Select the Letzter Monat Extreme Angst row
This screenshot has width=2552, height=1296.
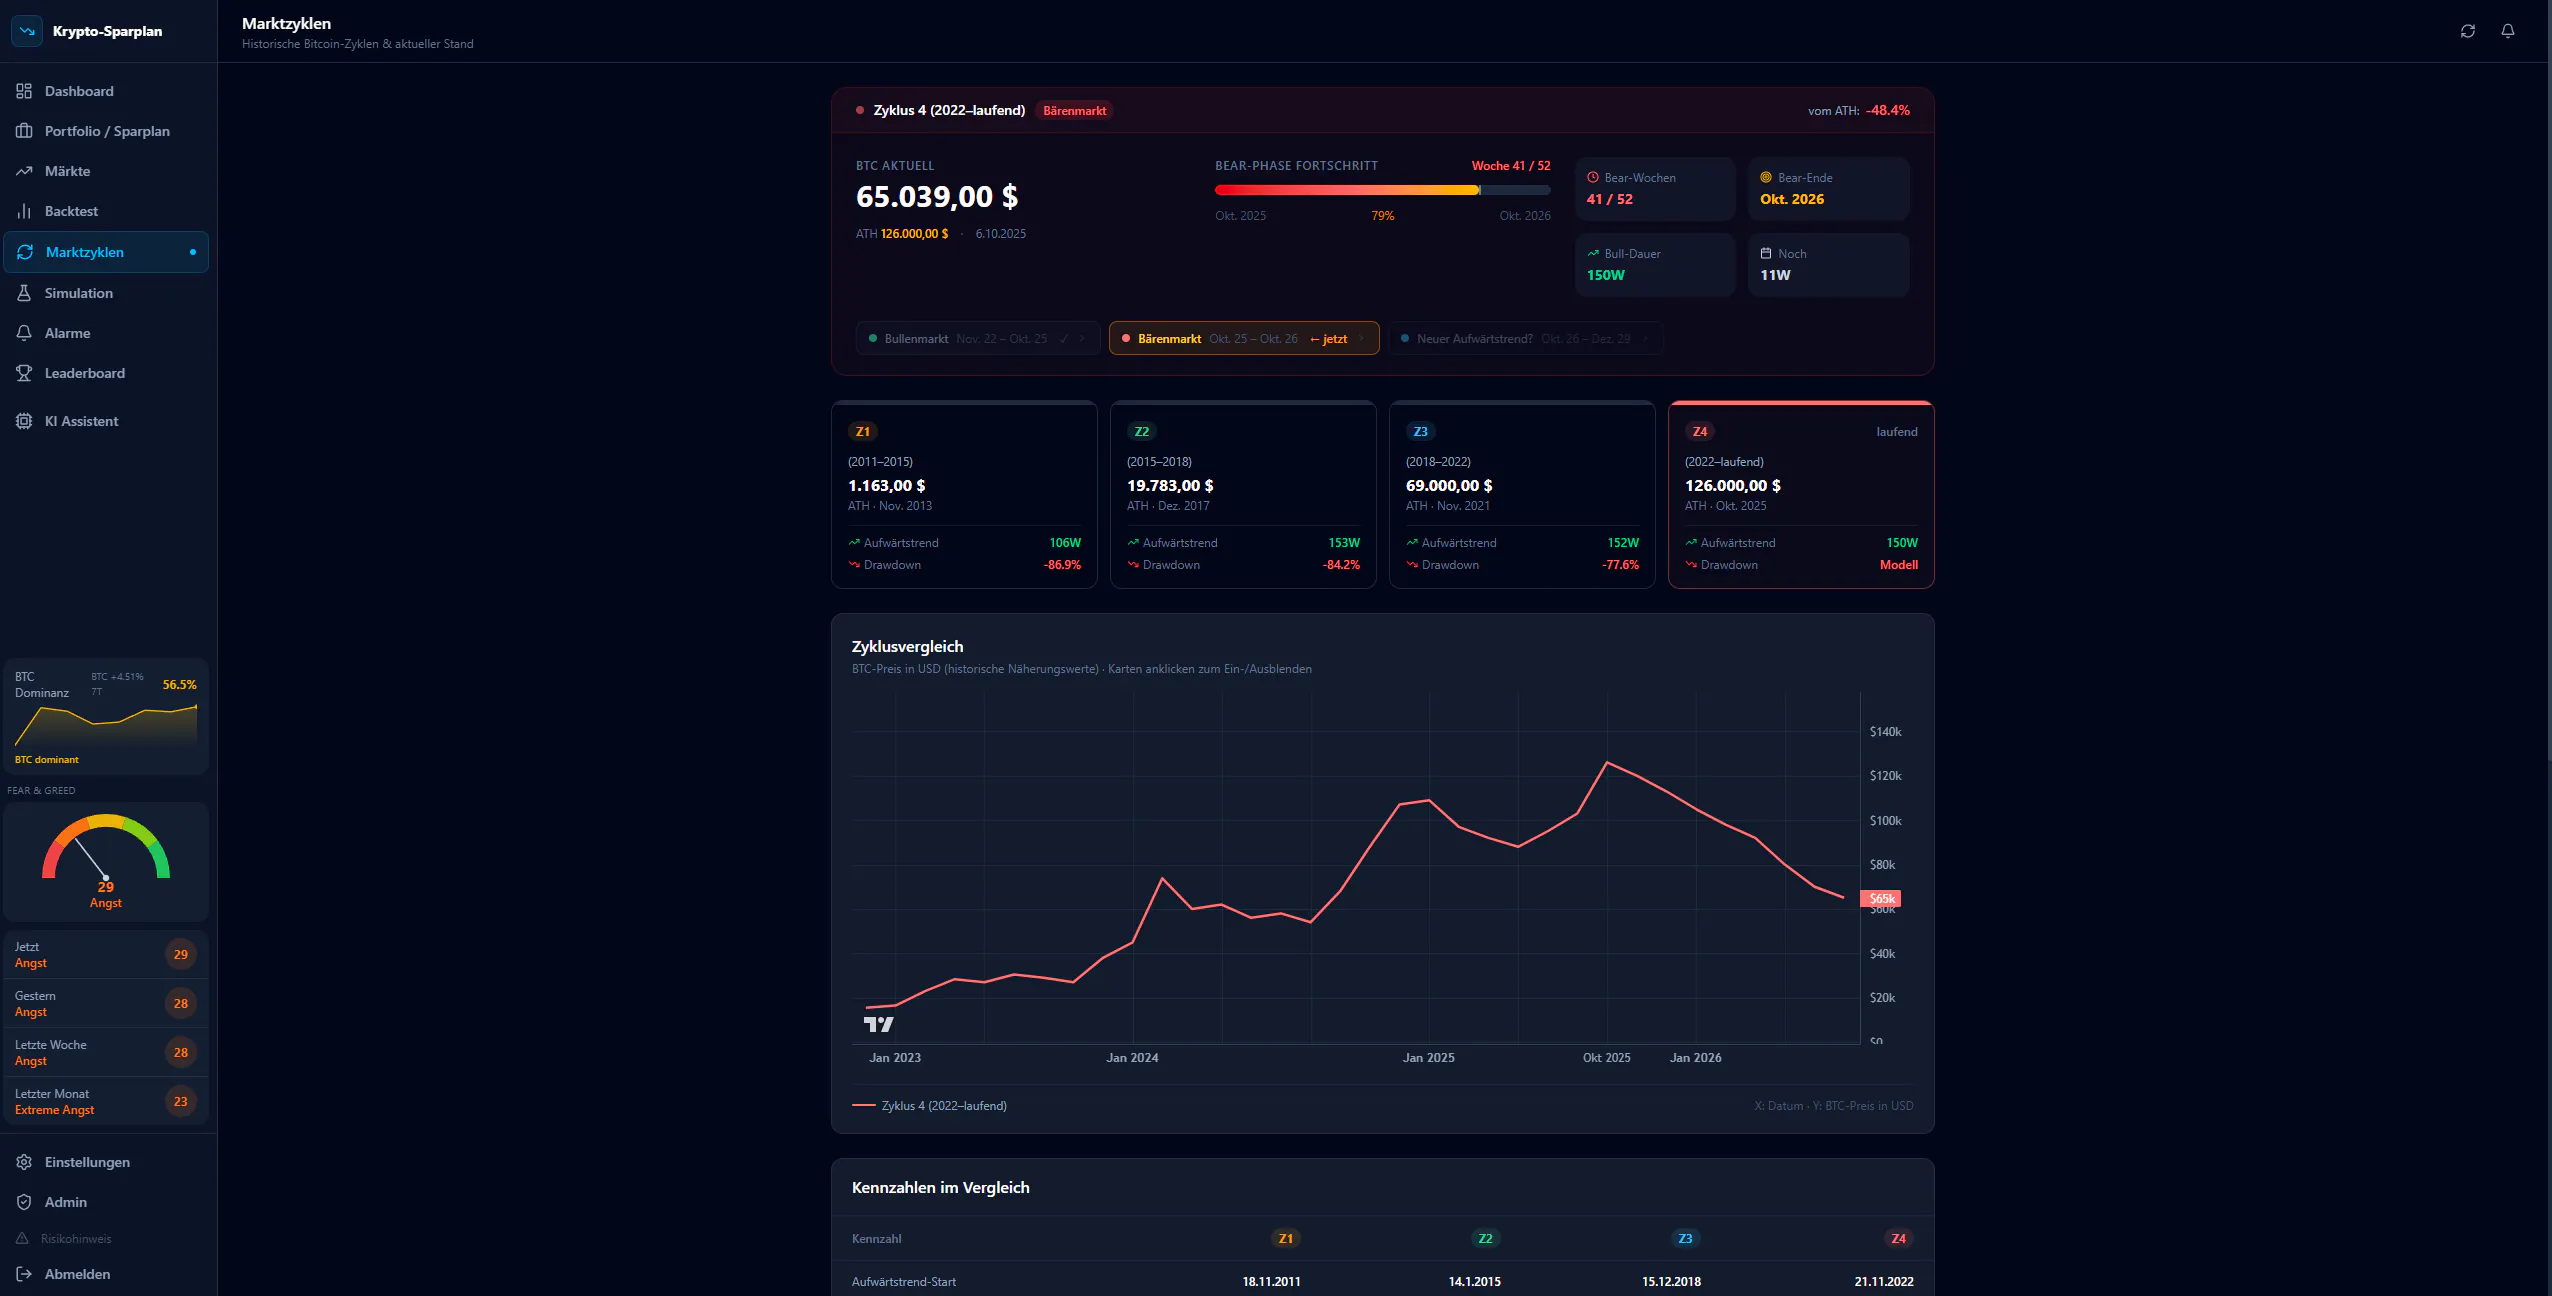pos(106,1102)
